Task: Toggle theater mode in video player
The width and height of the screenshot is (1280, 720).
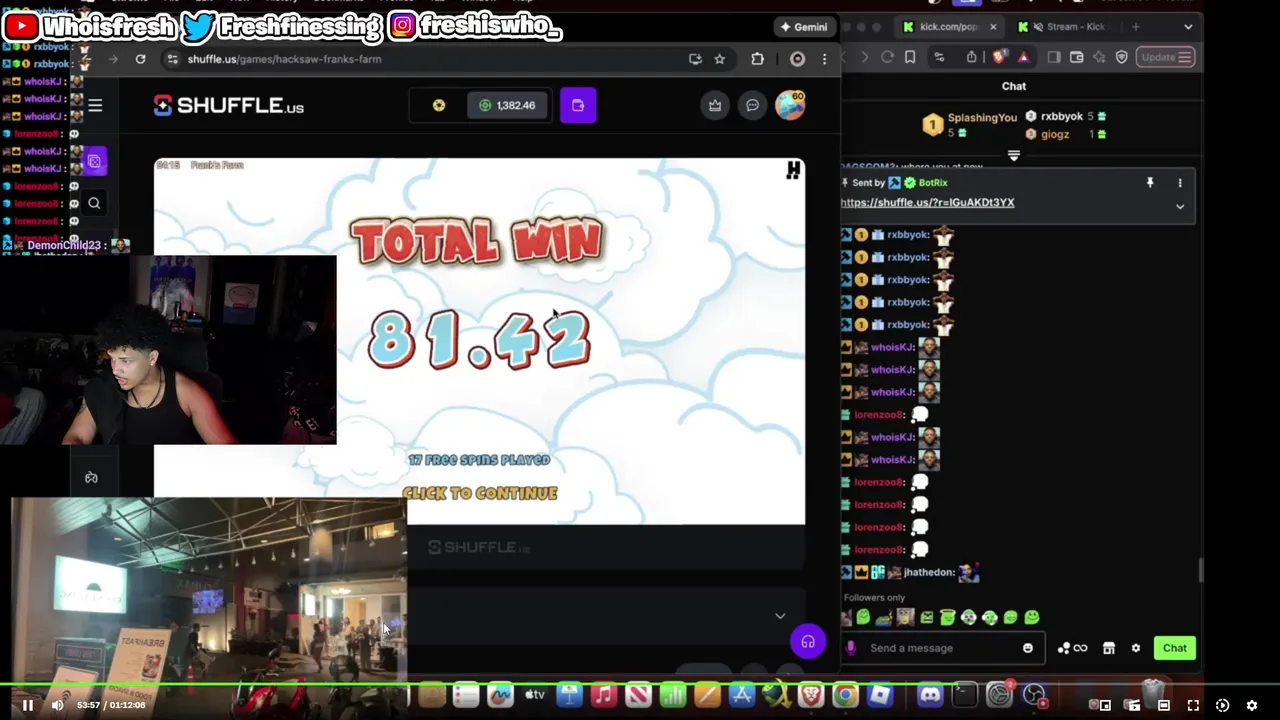Action: pyautogui.click(x=1164, y=705)
